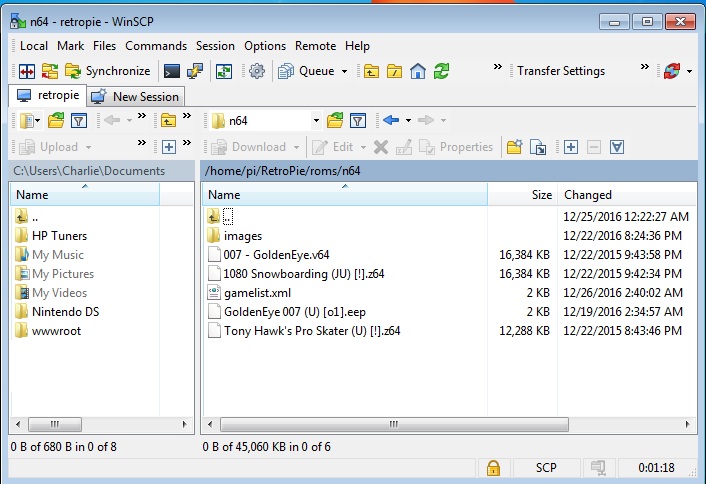This screenshot has height=485, width=706.
Task: Click the Queue button
Action: pos(306,71)
